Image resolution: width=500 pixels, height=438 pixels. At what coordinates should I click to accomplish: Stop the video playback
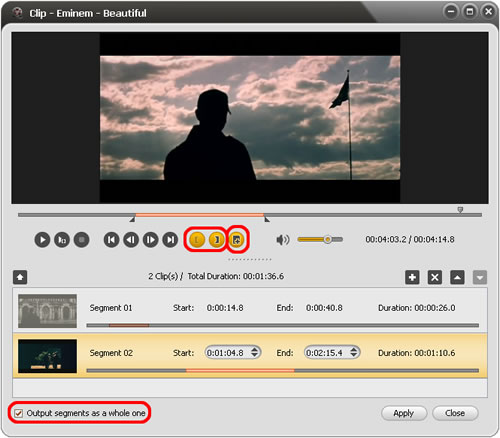click(82, 240)
